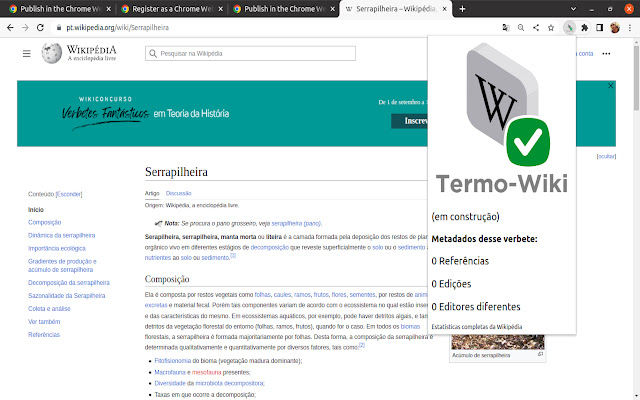Image resolution: width=640 pixels, height=400 pixels.
Task: Click the translate page icon in address bar
Action: [506, 28]
